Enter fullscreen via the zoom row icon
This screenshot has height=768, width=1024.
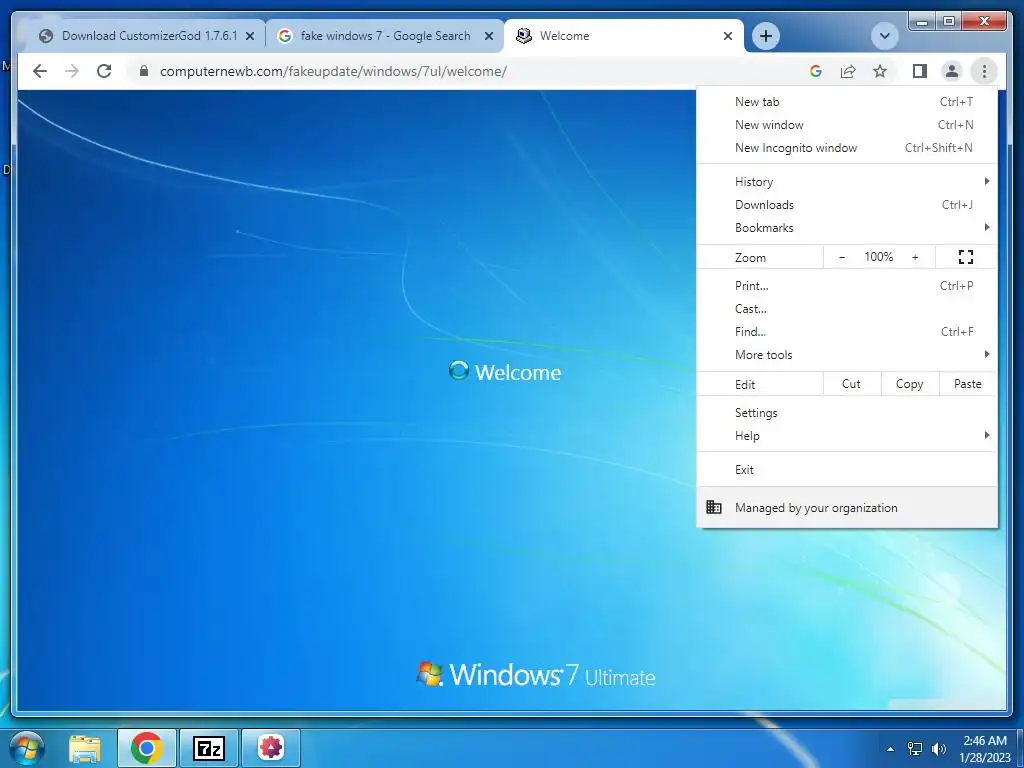point(966,257)
